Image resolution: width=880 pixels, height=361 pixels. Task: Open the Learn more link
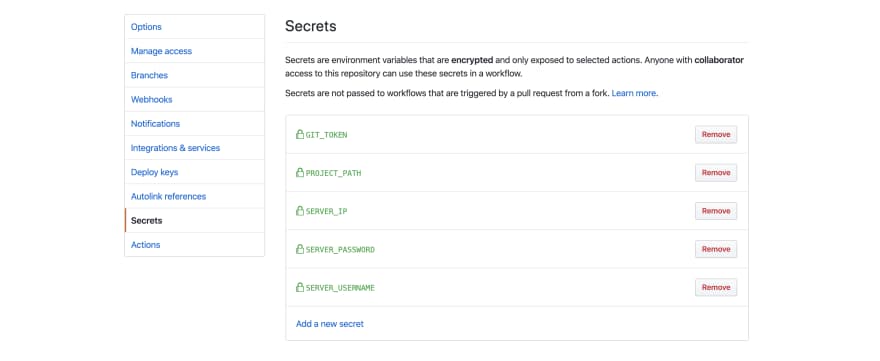coord(634,93)
